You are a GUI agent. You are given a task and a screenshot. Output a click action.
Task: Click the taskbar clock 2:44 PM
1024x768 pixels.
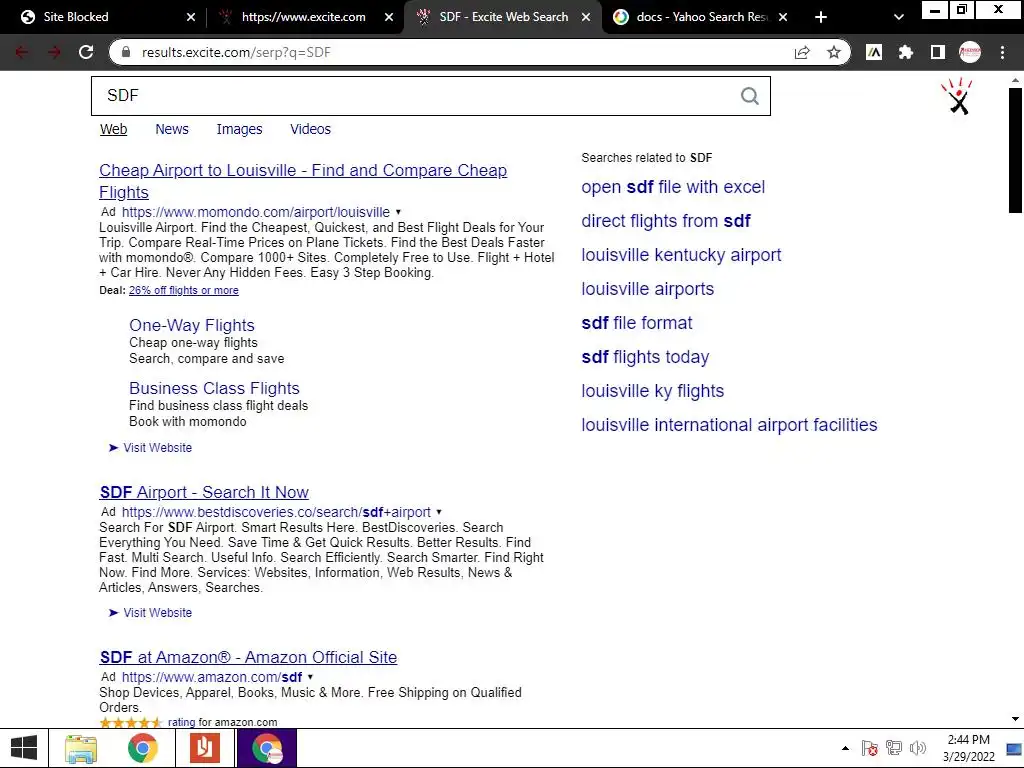[968, 748]
